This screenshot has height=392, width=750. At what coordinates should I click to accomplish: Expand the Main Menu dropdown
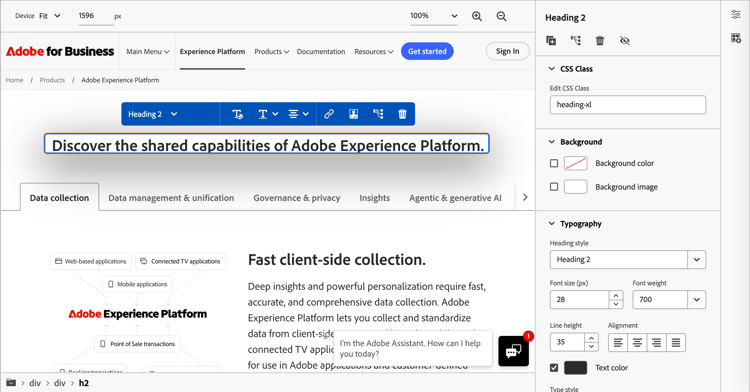[x=148, y=52]
